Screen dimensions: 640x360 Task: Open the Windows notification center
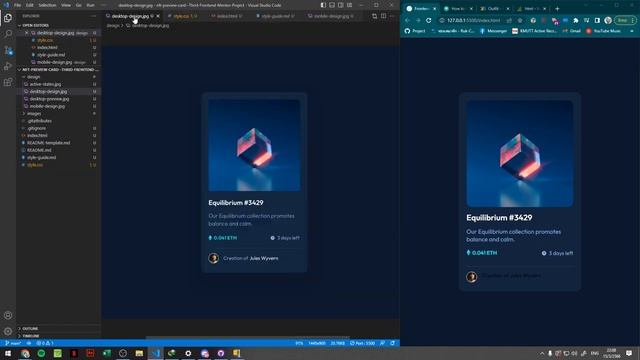tap(629, 353)
